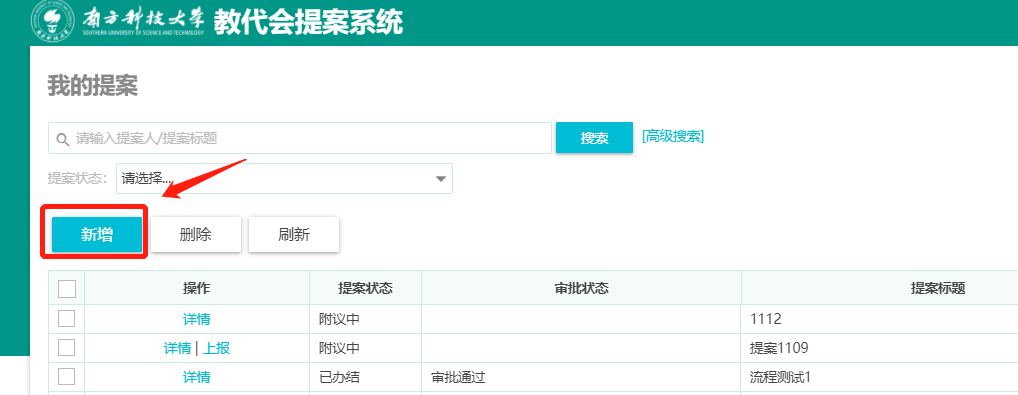Open the 提案状态 dropdown
The height and width of the screenshot is (395, 1018).
(284, 179)
